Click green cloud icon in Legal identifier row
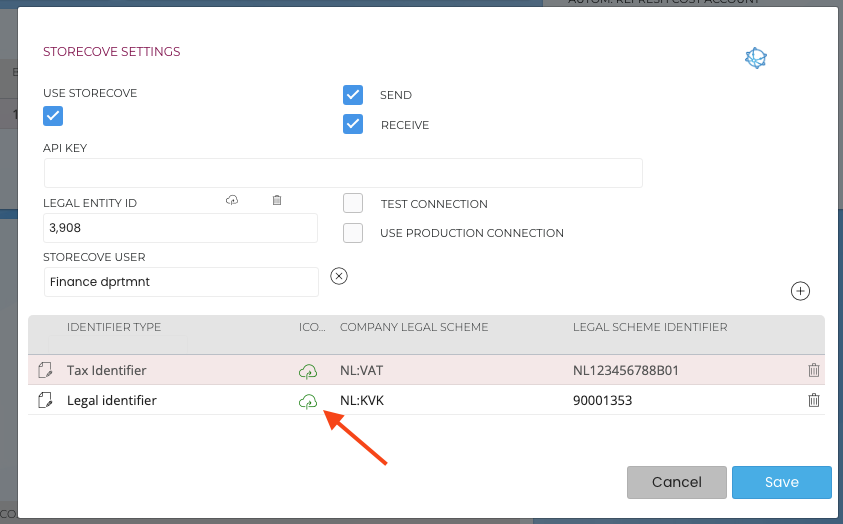The width and height of the screenshot is (843, 524). 308,402
